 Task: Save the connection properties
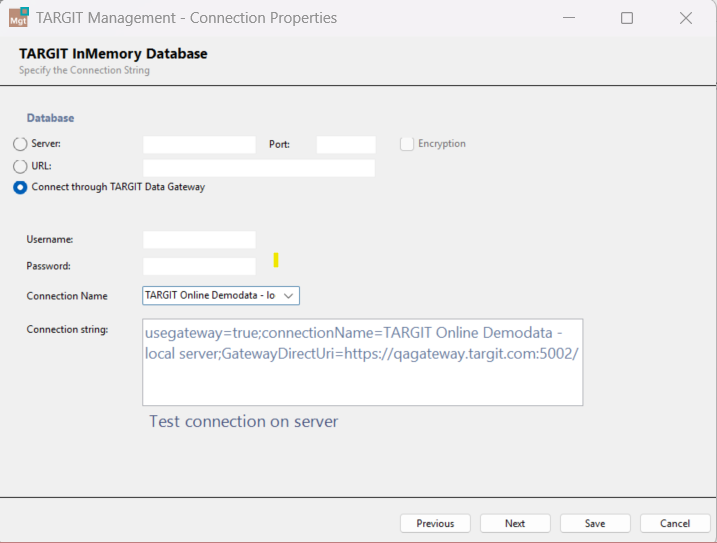595,523
